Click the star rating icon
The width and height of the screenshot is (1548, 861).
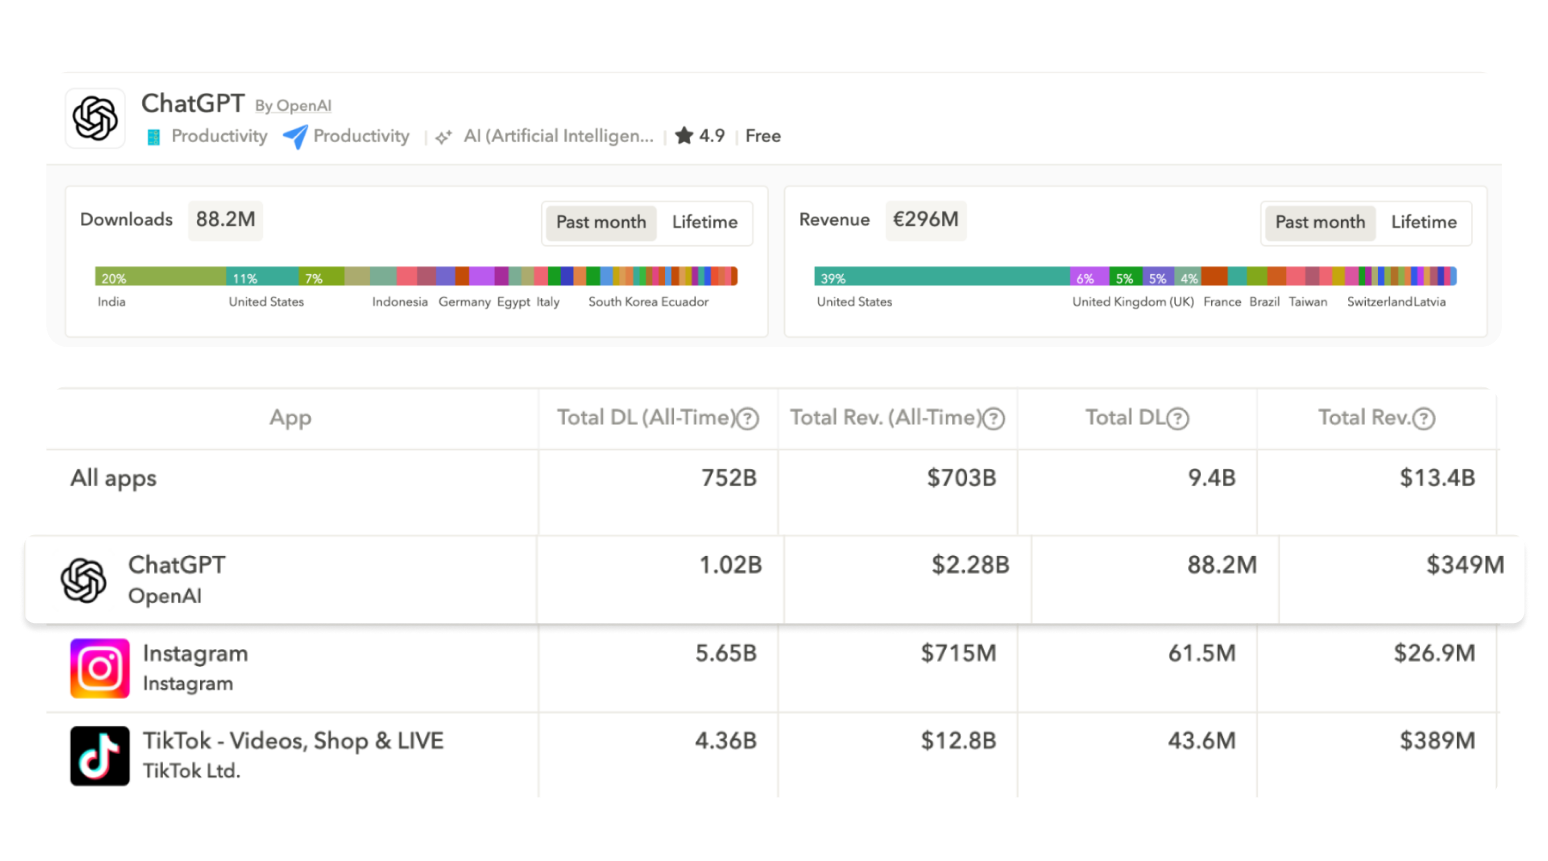pyautogui.click(x=684, y=136)
